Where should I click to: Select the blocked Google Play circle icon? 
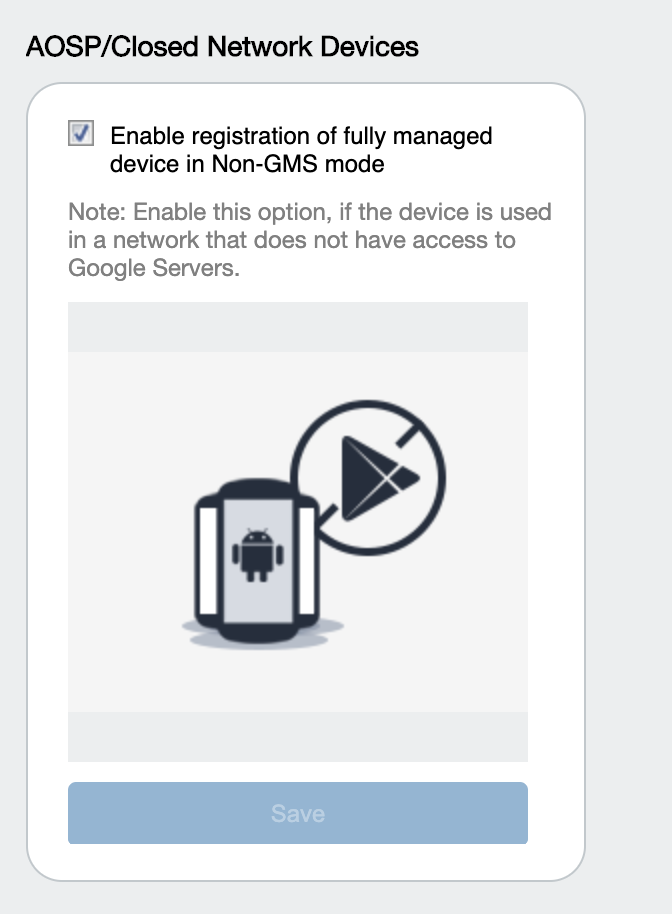tap(368, 477)
